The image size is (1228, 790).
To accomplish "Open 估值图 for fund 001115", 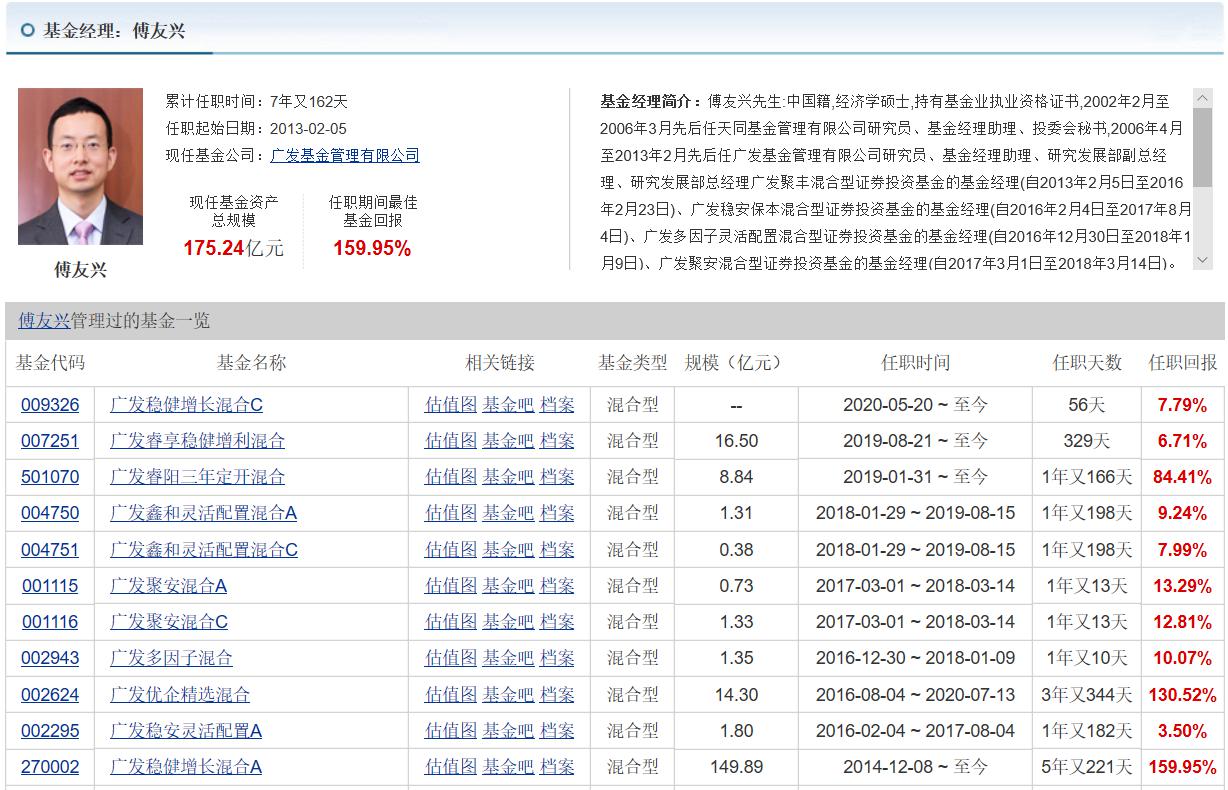I will 451,585.
